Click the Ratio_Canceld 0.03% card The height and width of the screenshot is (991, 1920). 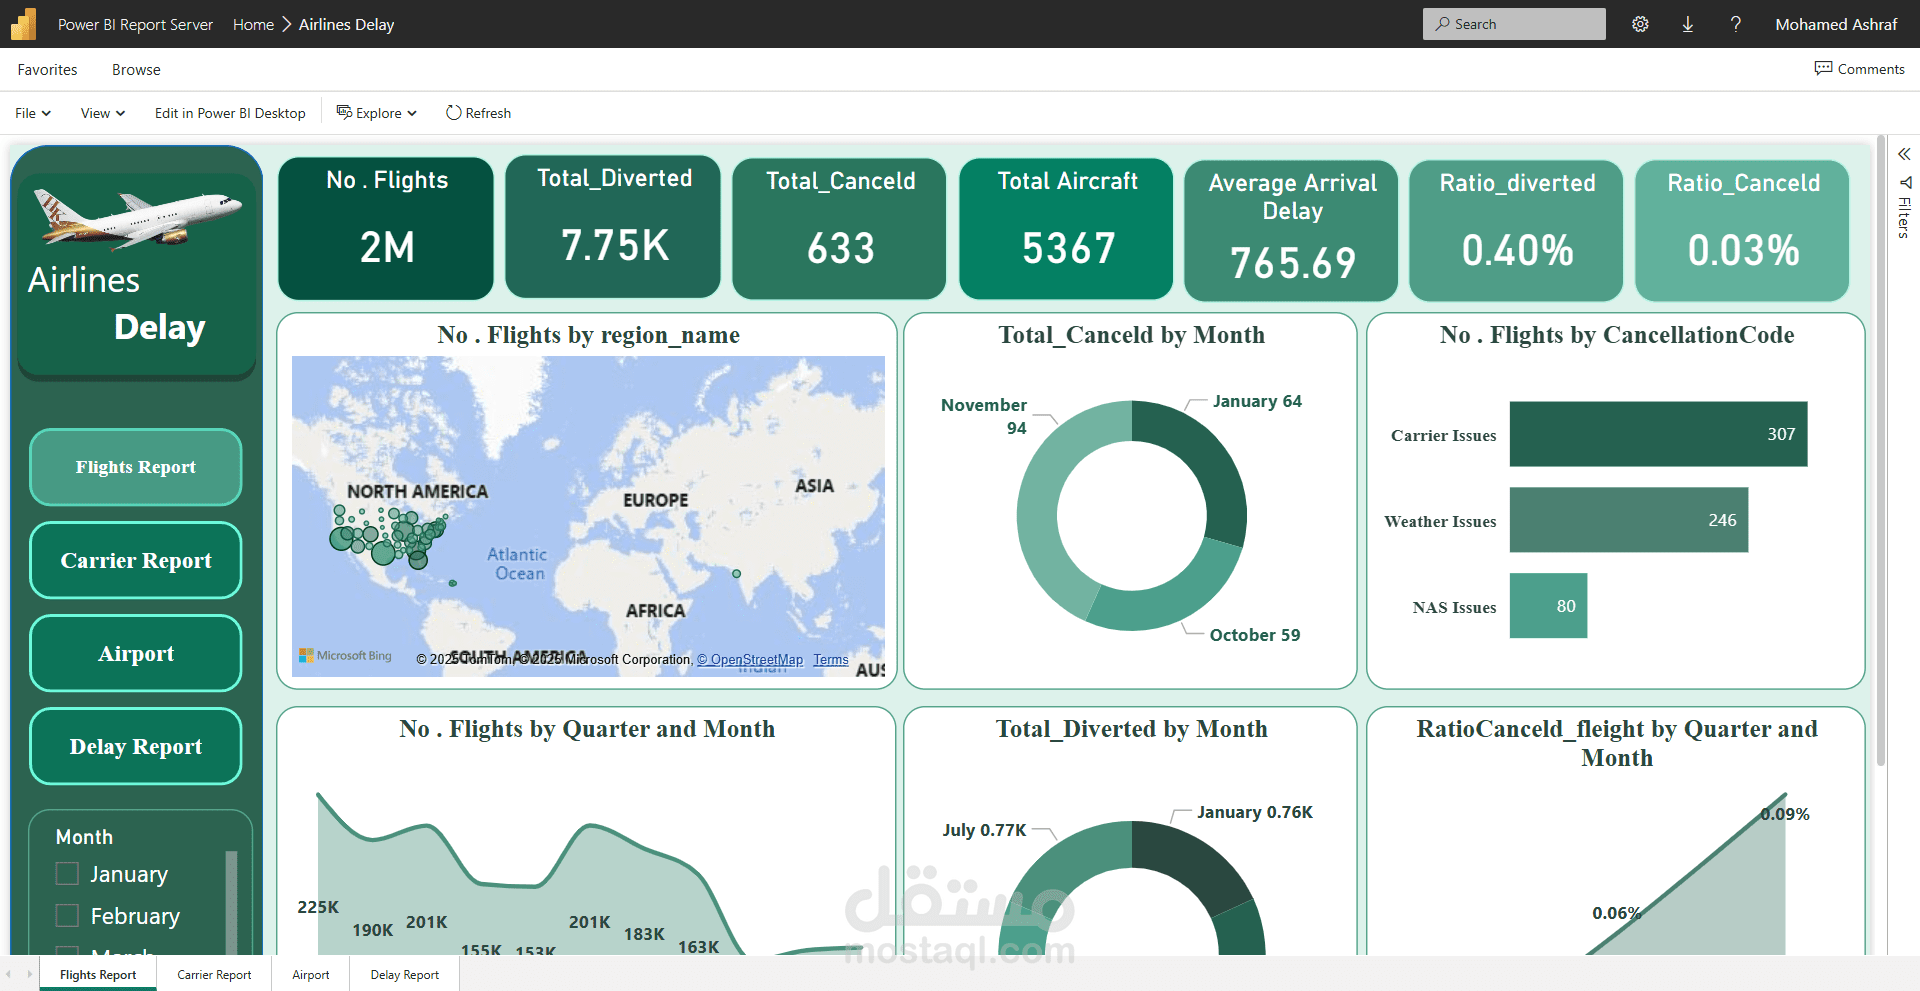[1743, 230]
